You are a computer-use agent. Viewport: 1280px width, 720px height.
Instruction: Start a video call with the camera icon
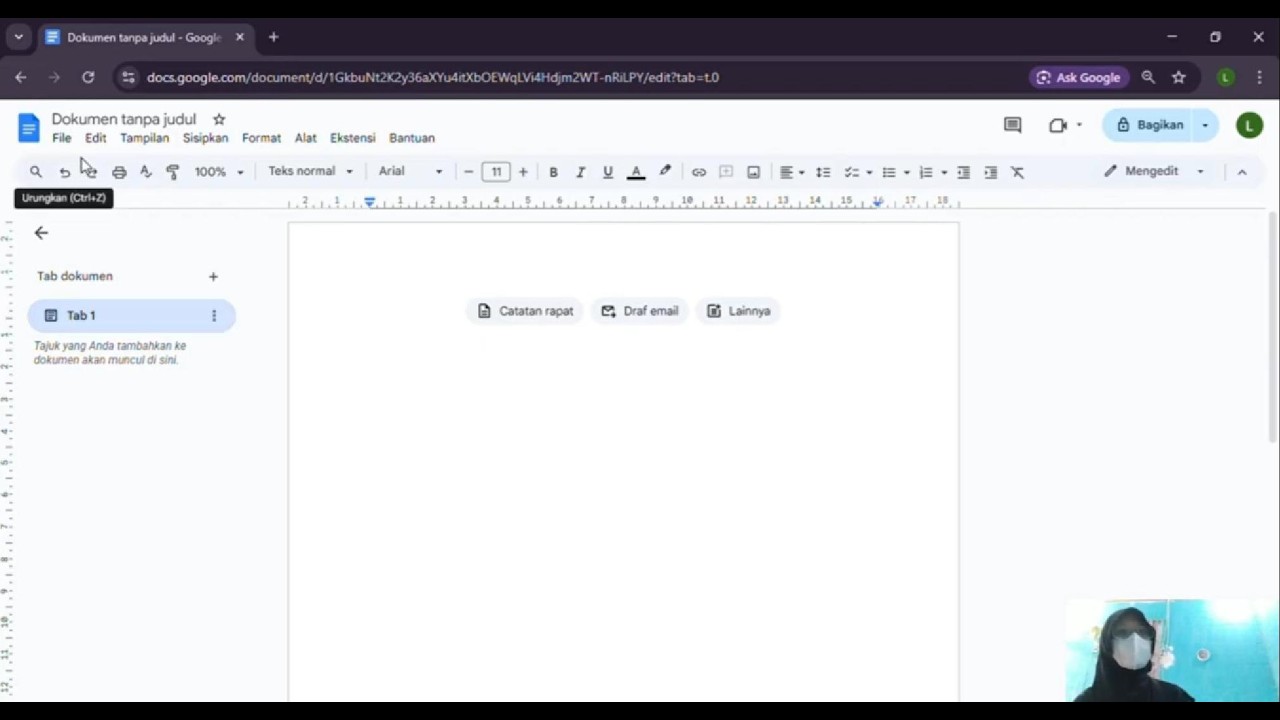[1058, 125]
